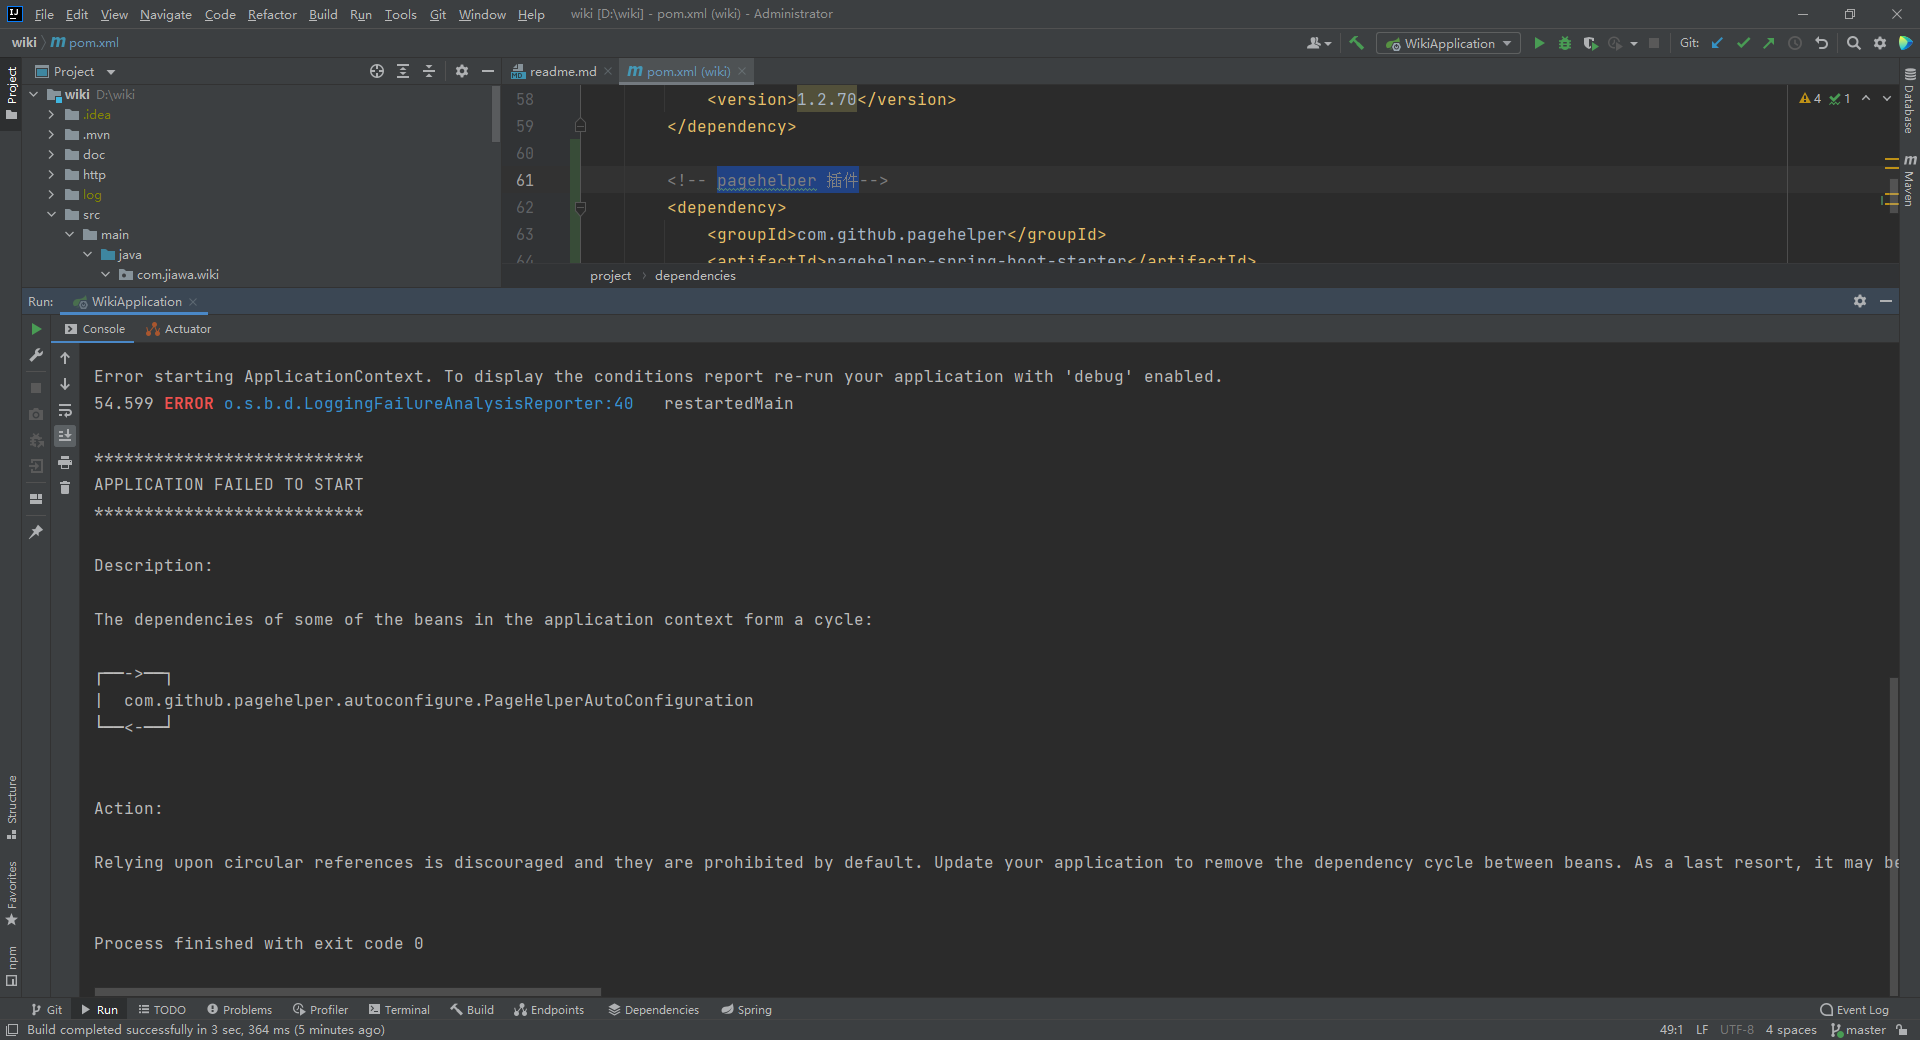Click console horizontal scrollbar
Viewport: 1920px width, 1040px height.
[347, 992]
